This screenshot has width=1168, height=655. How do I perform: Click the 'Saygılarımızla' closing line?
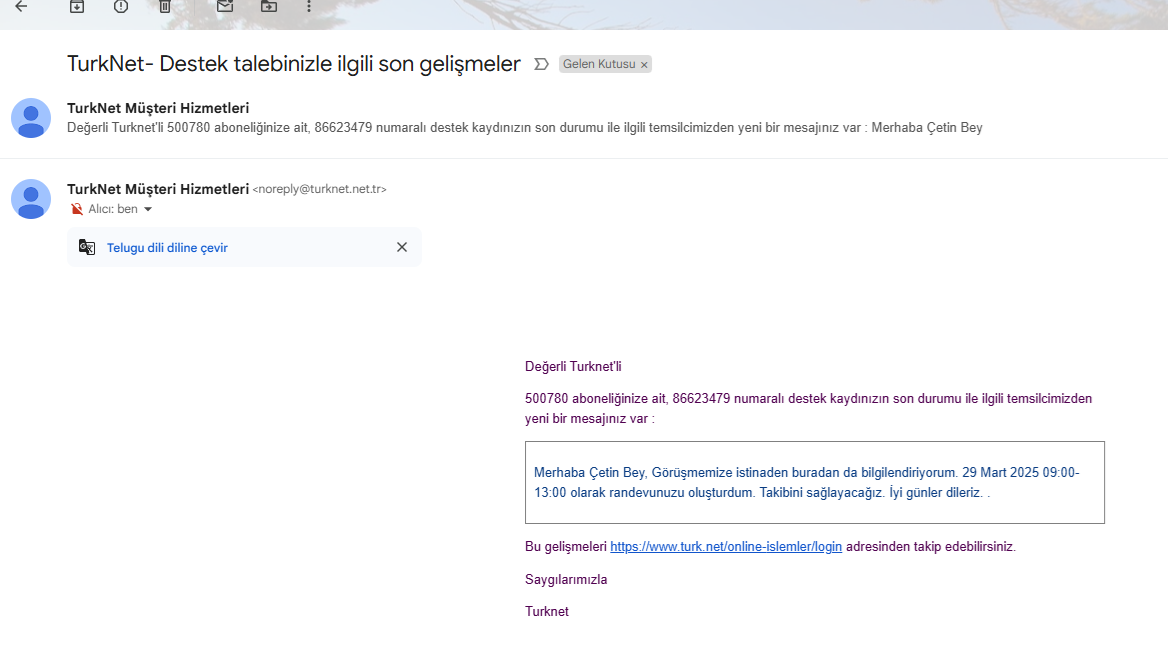[566, 580]
